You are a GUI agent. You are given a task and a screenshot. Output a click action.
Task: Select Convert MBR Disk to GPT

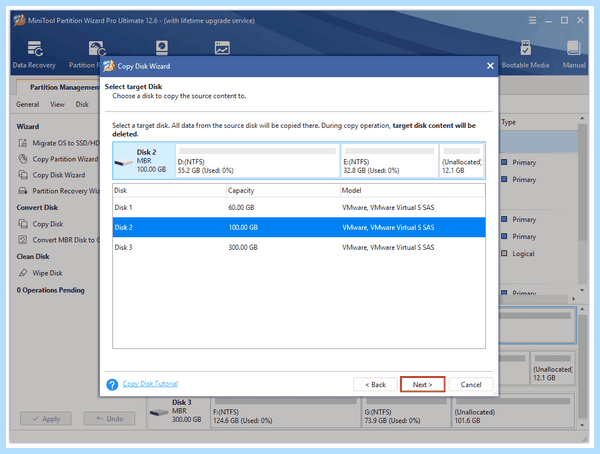(x=59, y=240)
